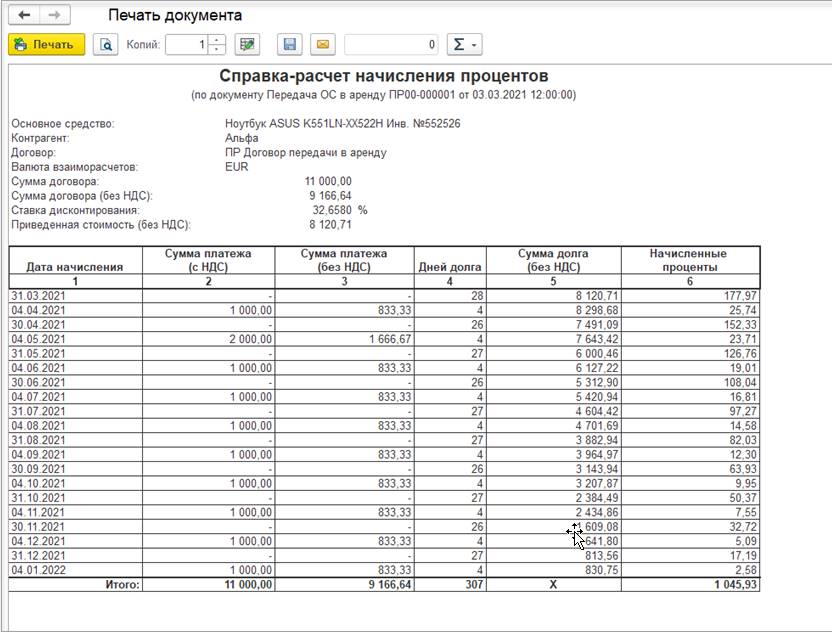Go back with the left arrow button
This screenshot has height=632, width=832.
[24, 15]
